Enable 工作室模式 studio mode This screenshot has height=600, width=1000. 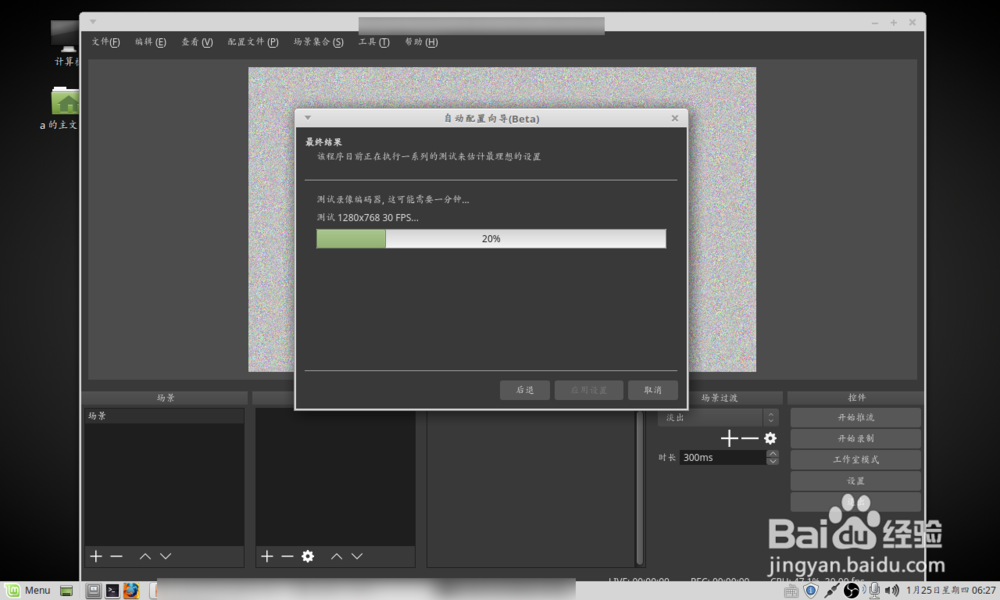click(x=855, y=459)
